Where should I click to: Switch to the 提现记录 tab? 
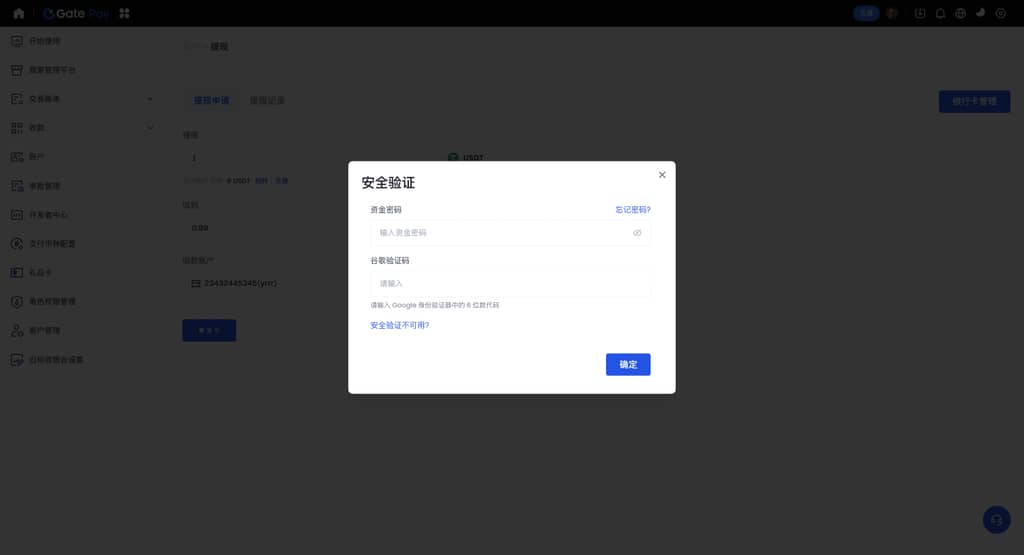click(267, 101)
